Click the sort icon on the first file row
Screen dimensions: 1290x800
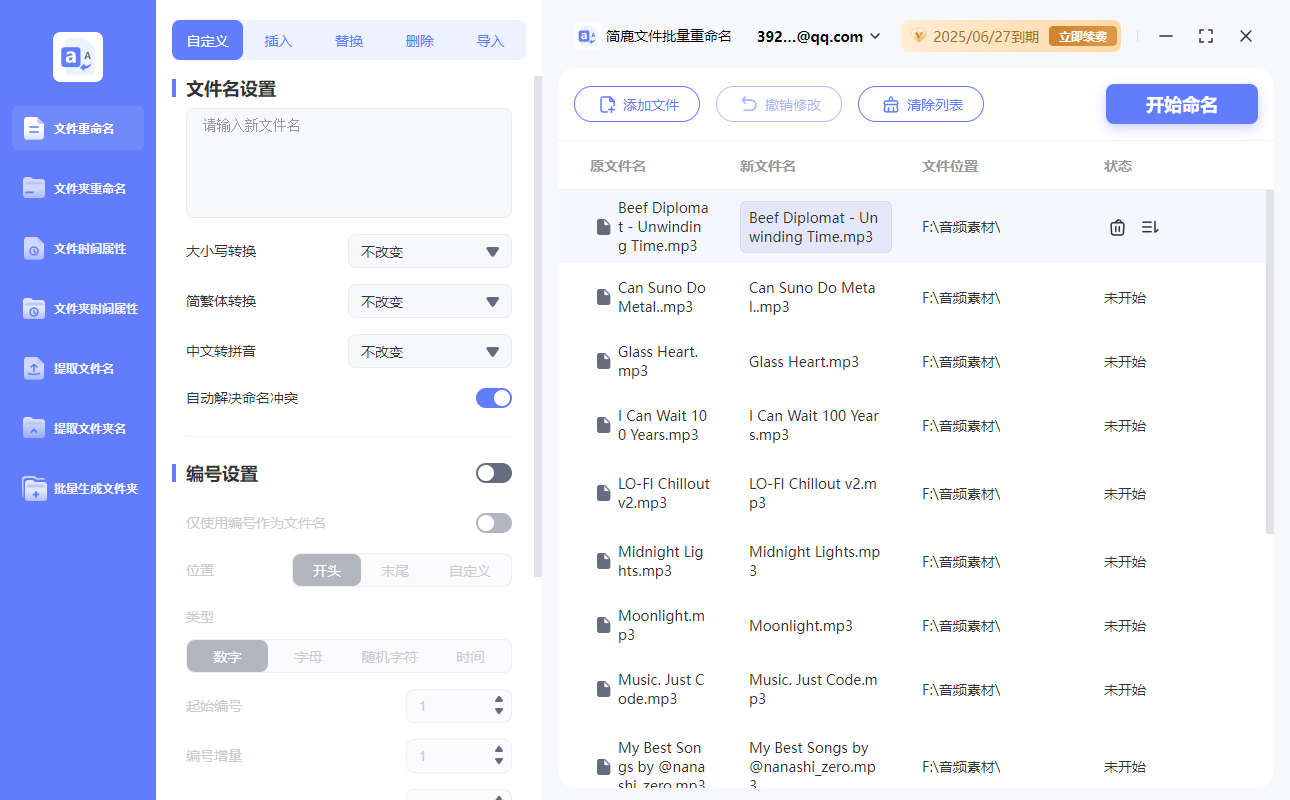[1149, 227]
